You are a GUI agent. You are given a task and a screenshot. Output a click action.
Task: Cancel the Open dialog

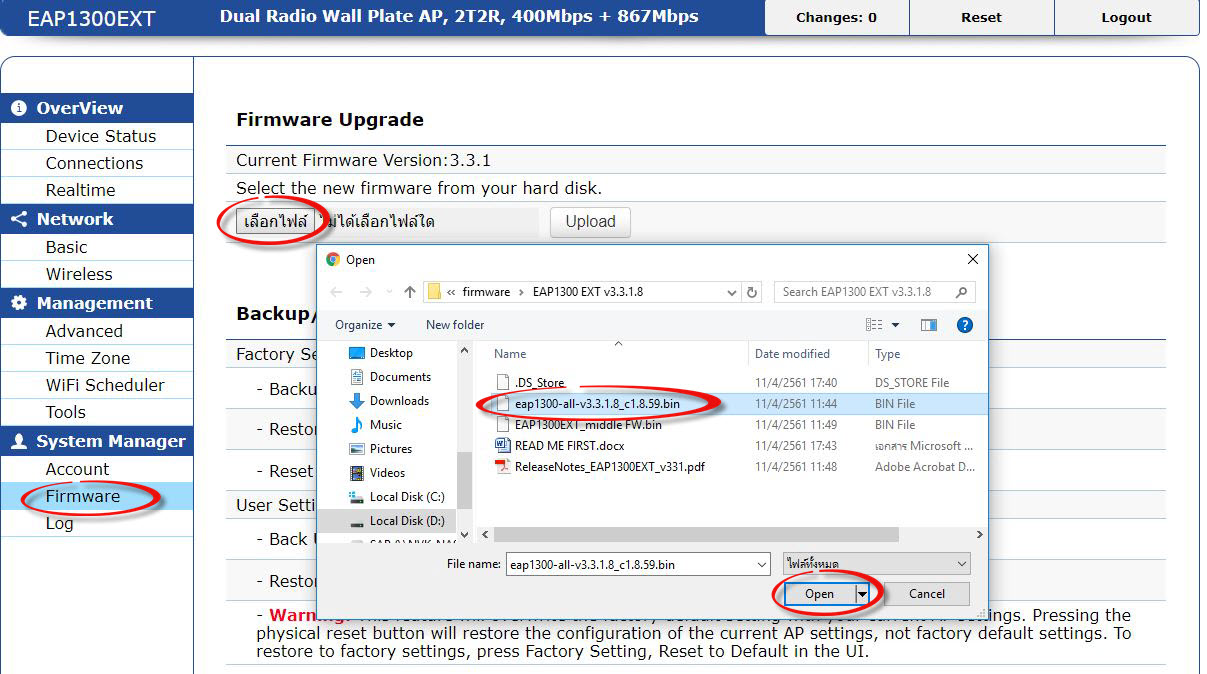[x=927, y=594]
